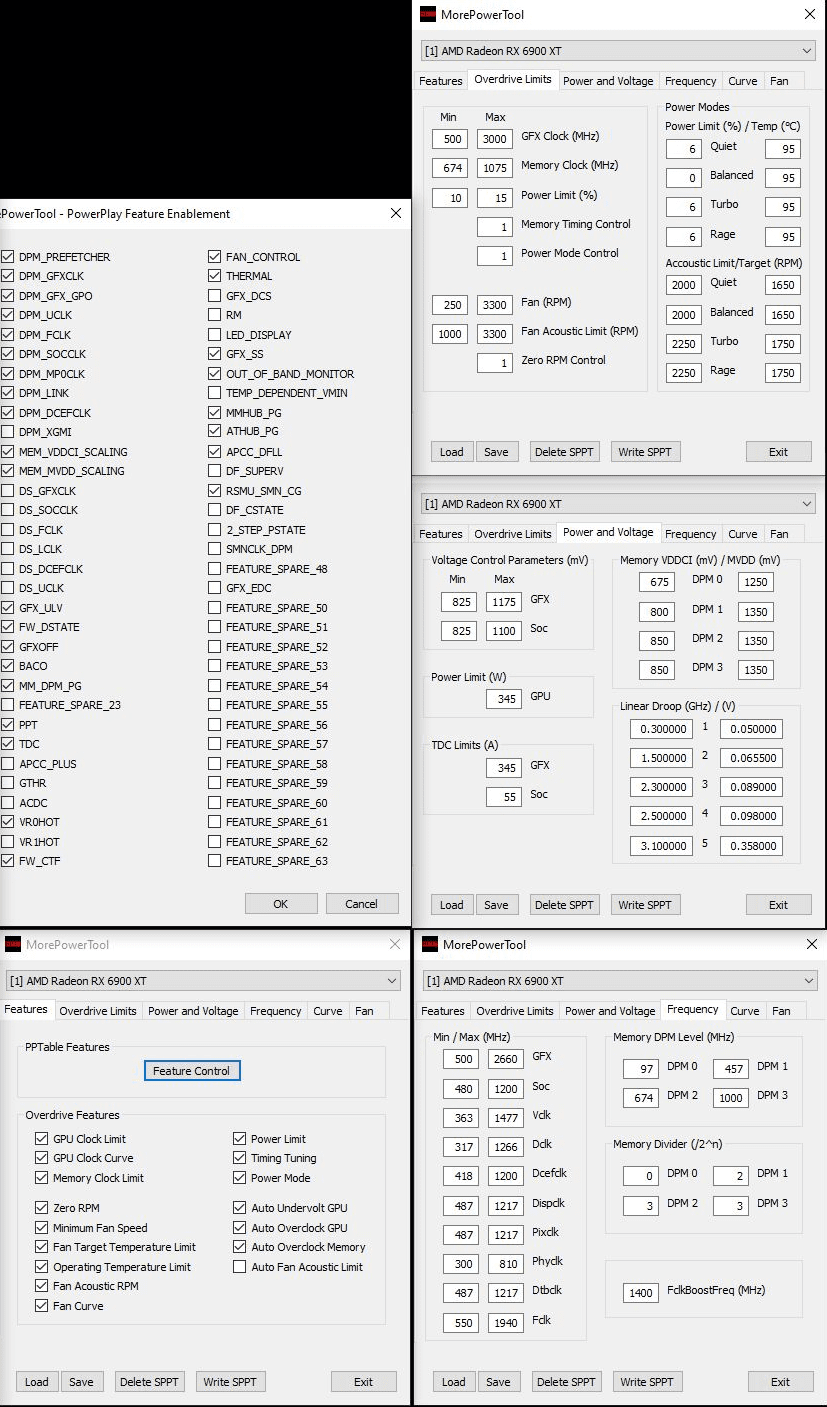827x1407 pixels.
Task: Open the Overdrive Limits tab in the Features window
Action: pyautogui.click(x=98, y=1011)
